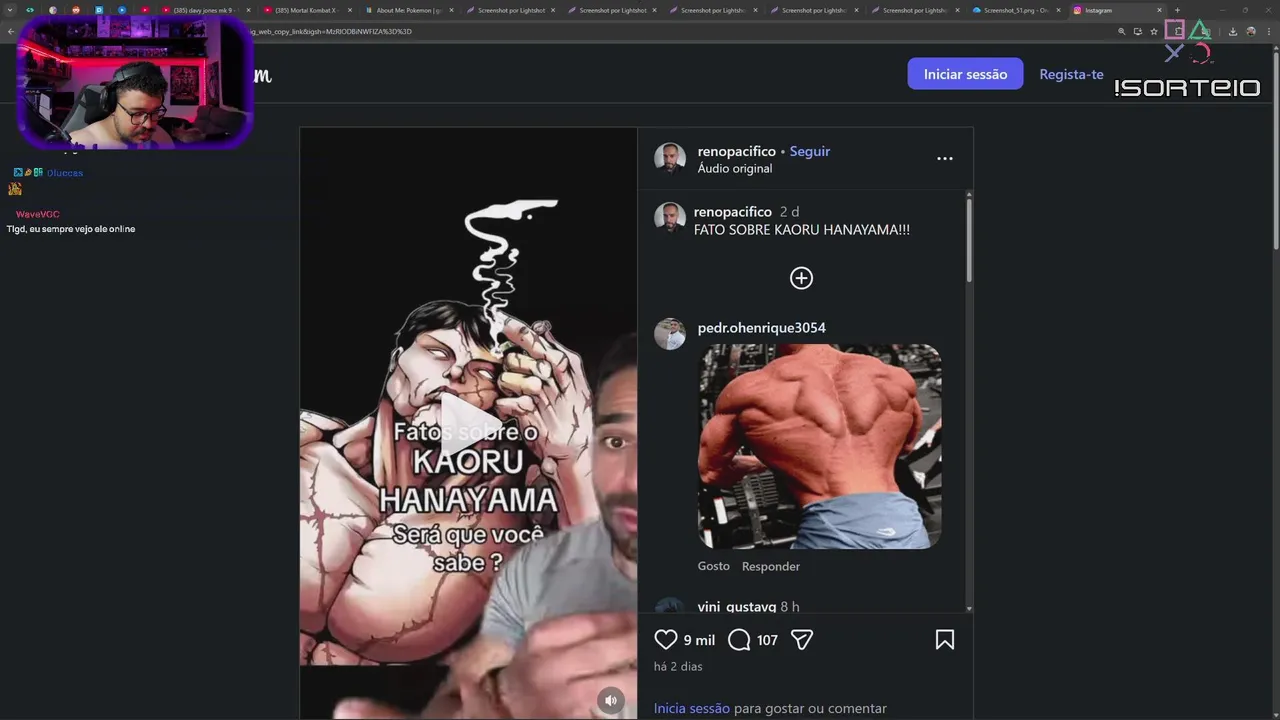The height and width of the screenshot is (720, 1280).
Task: Open the three-dot post options menu
Action: click(x=944, y=159)
